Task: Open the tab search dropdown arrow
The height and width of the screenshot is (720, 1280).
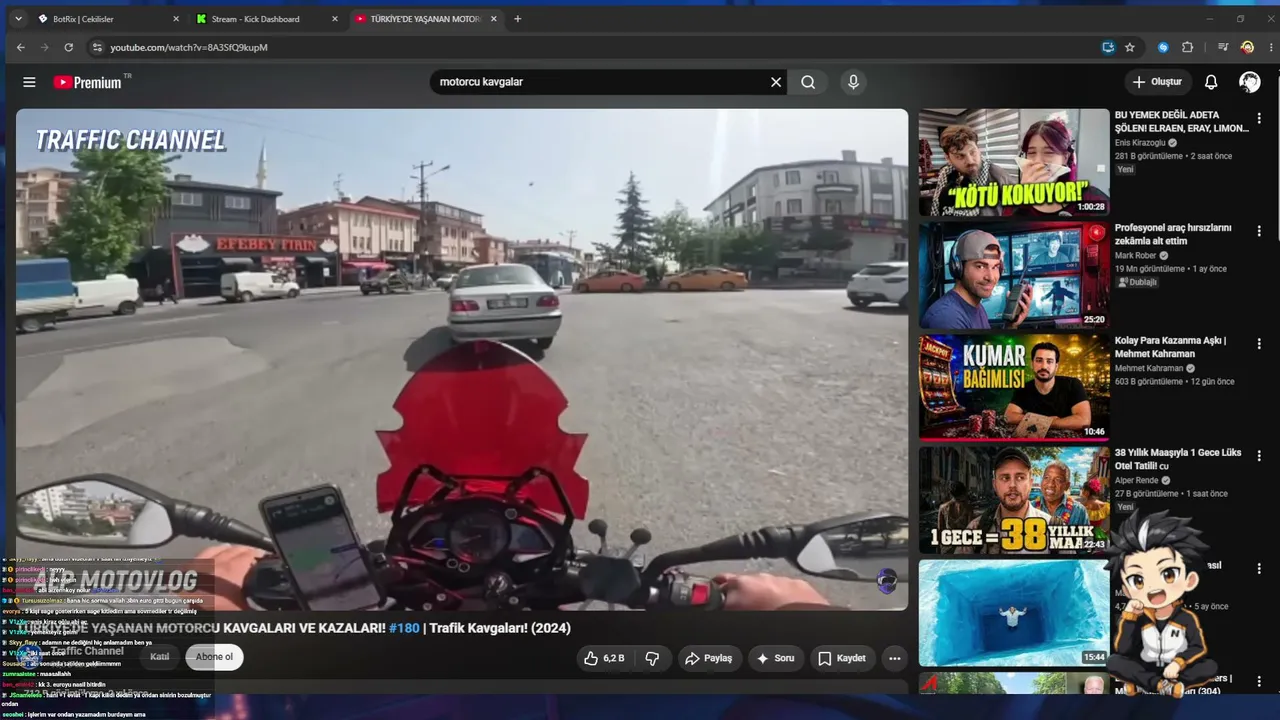Action: (18, 19)
